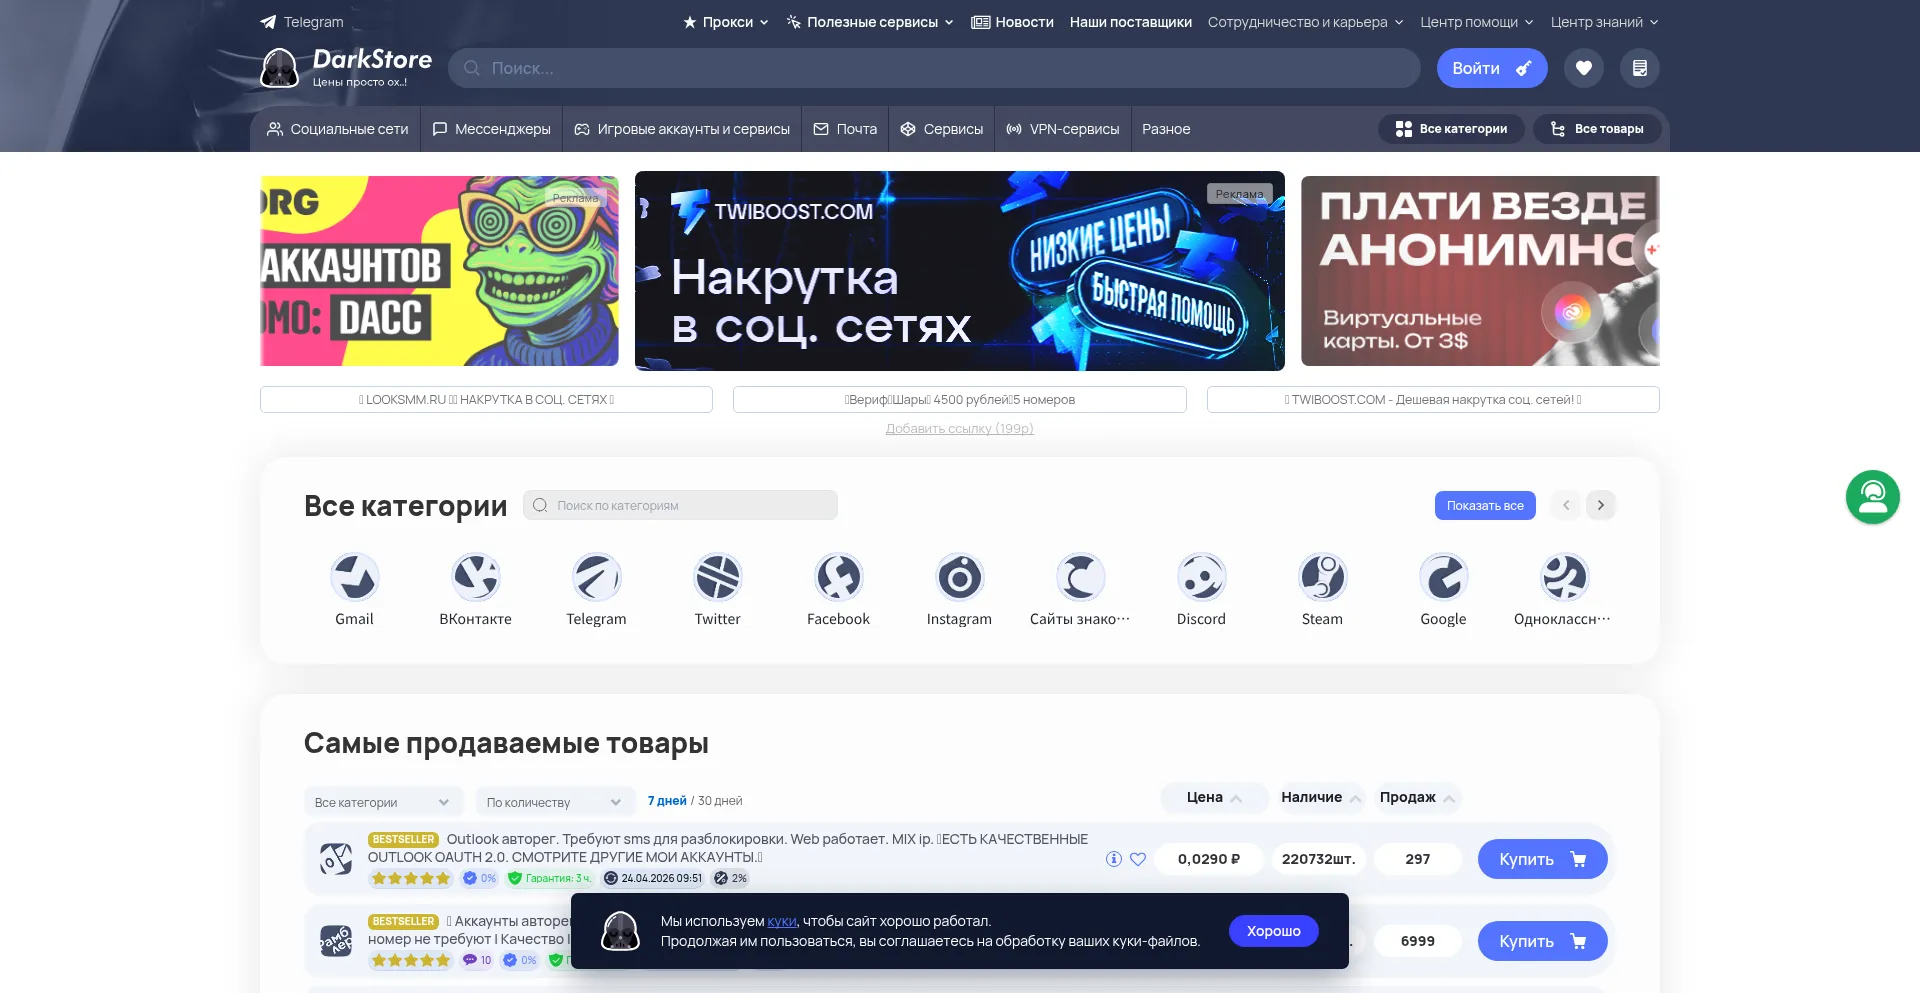Open the TWIBOOST.COM text ad link
This screenshot has width=1920, height=993.
click(x=1433, y=399)
